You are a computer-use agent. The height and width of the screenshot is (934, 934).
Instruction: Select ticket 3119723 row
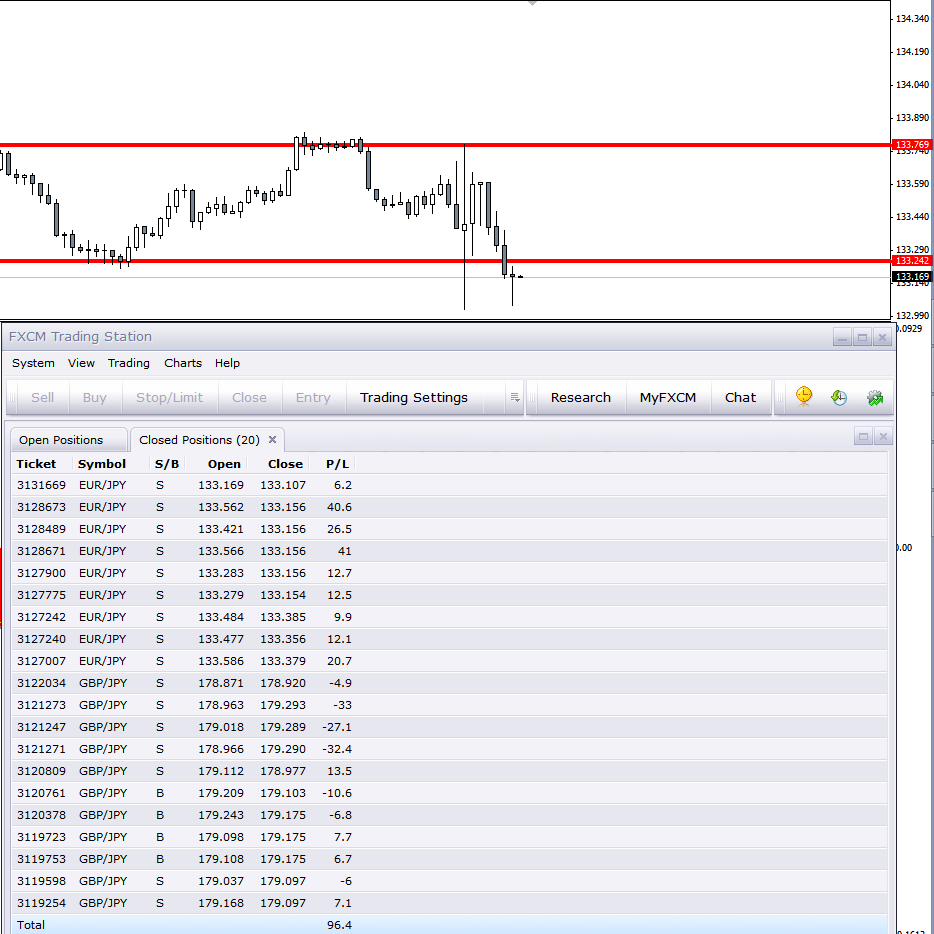[x=449, y=838]
